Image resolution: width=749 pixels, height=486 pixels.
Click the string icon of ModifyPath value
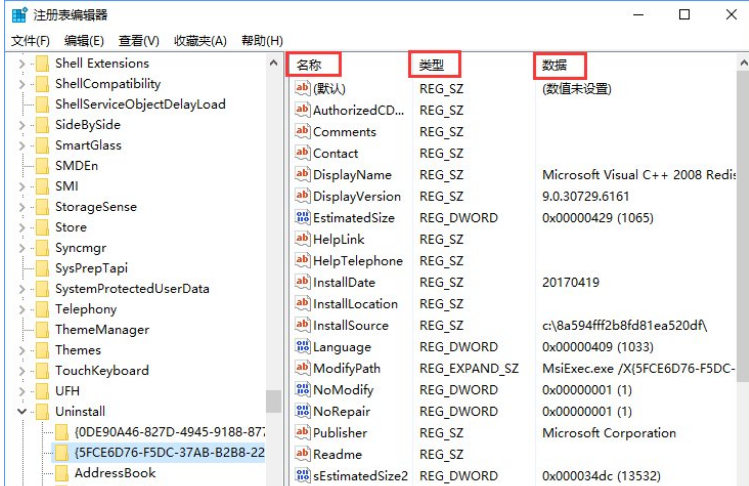tap(302, 367)
